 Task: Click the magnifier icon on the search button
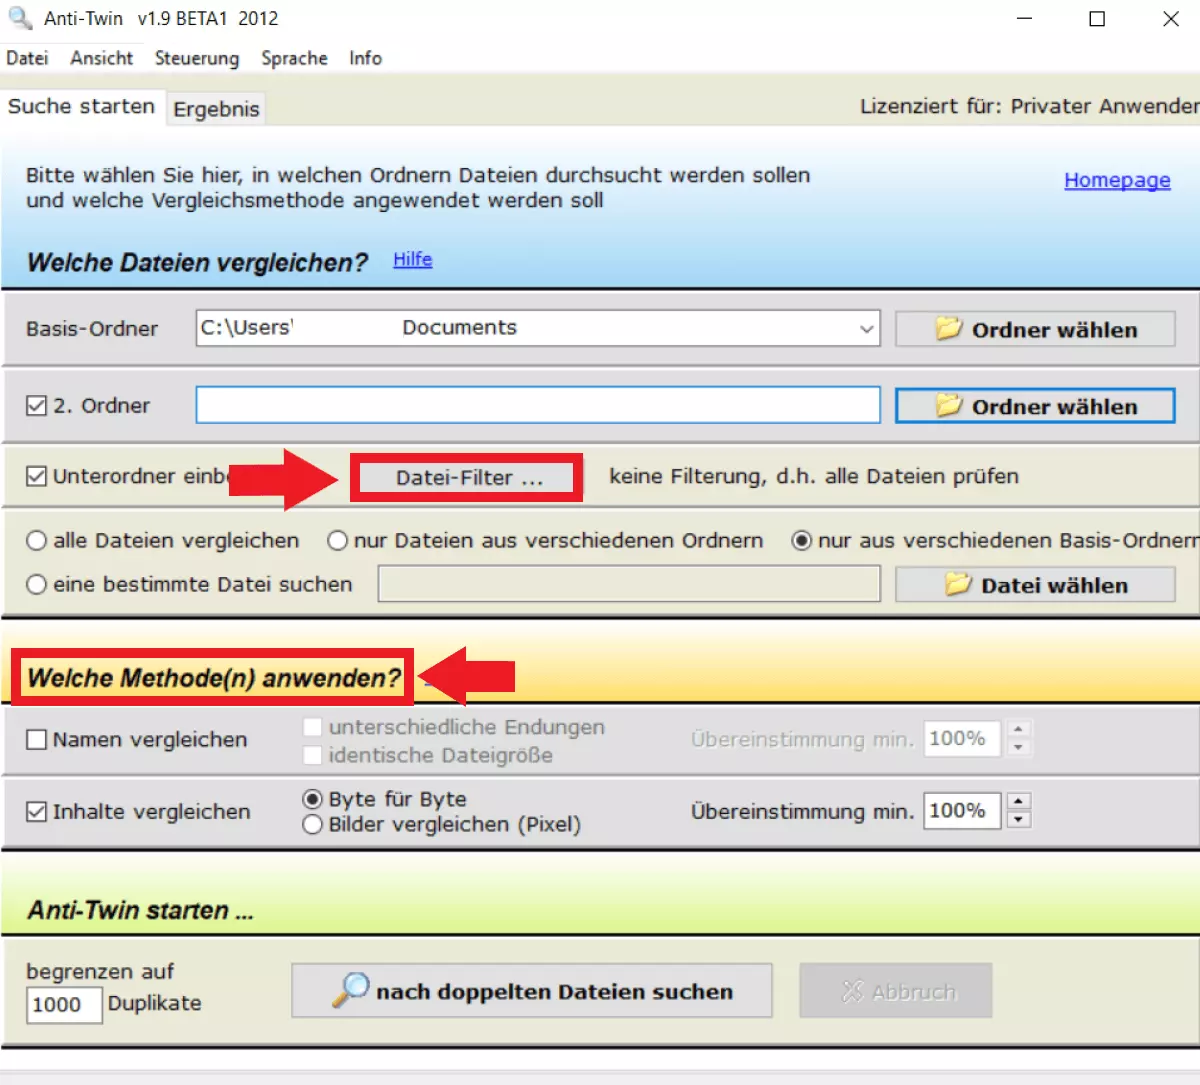350,990
